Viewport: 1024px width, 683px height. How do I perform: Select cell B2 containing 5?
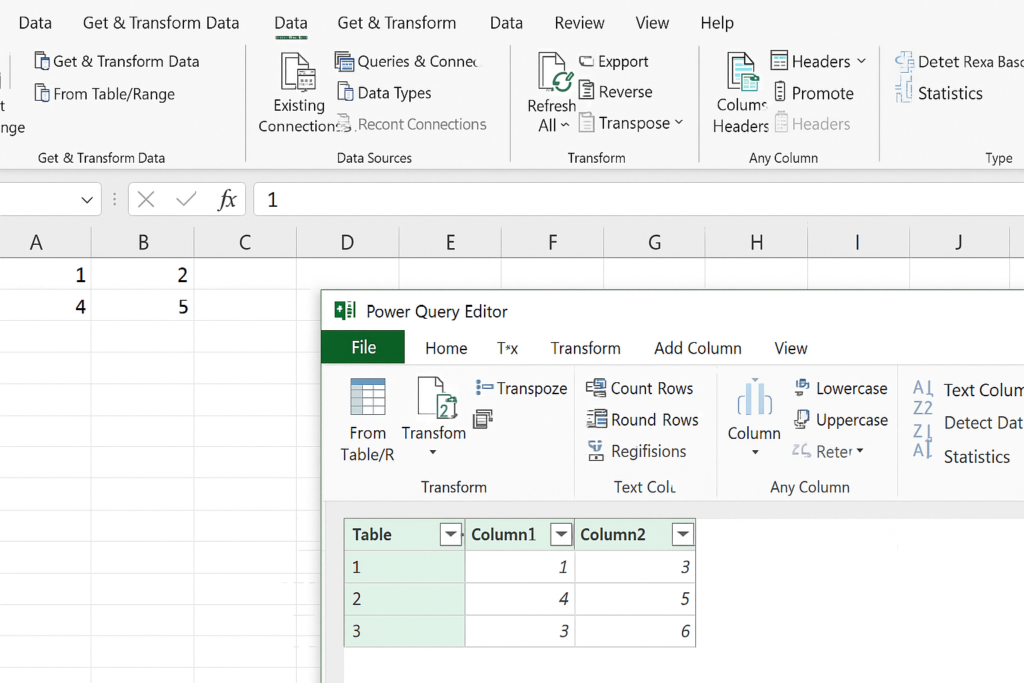pyautogui.click(x=142, y=306)
